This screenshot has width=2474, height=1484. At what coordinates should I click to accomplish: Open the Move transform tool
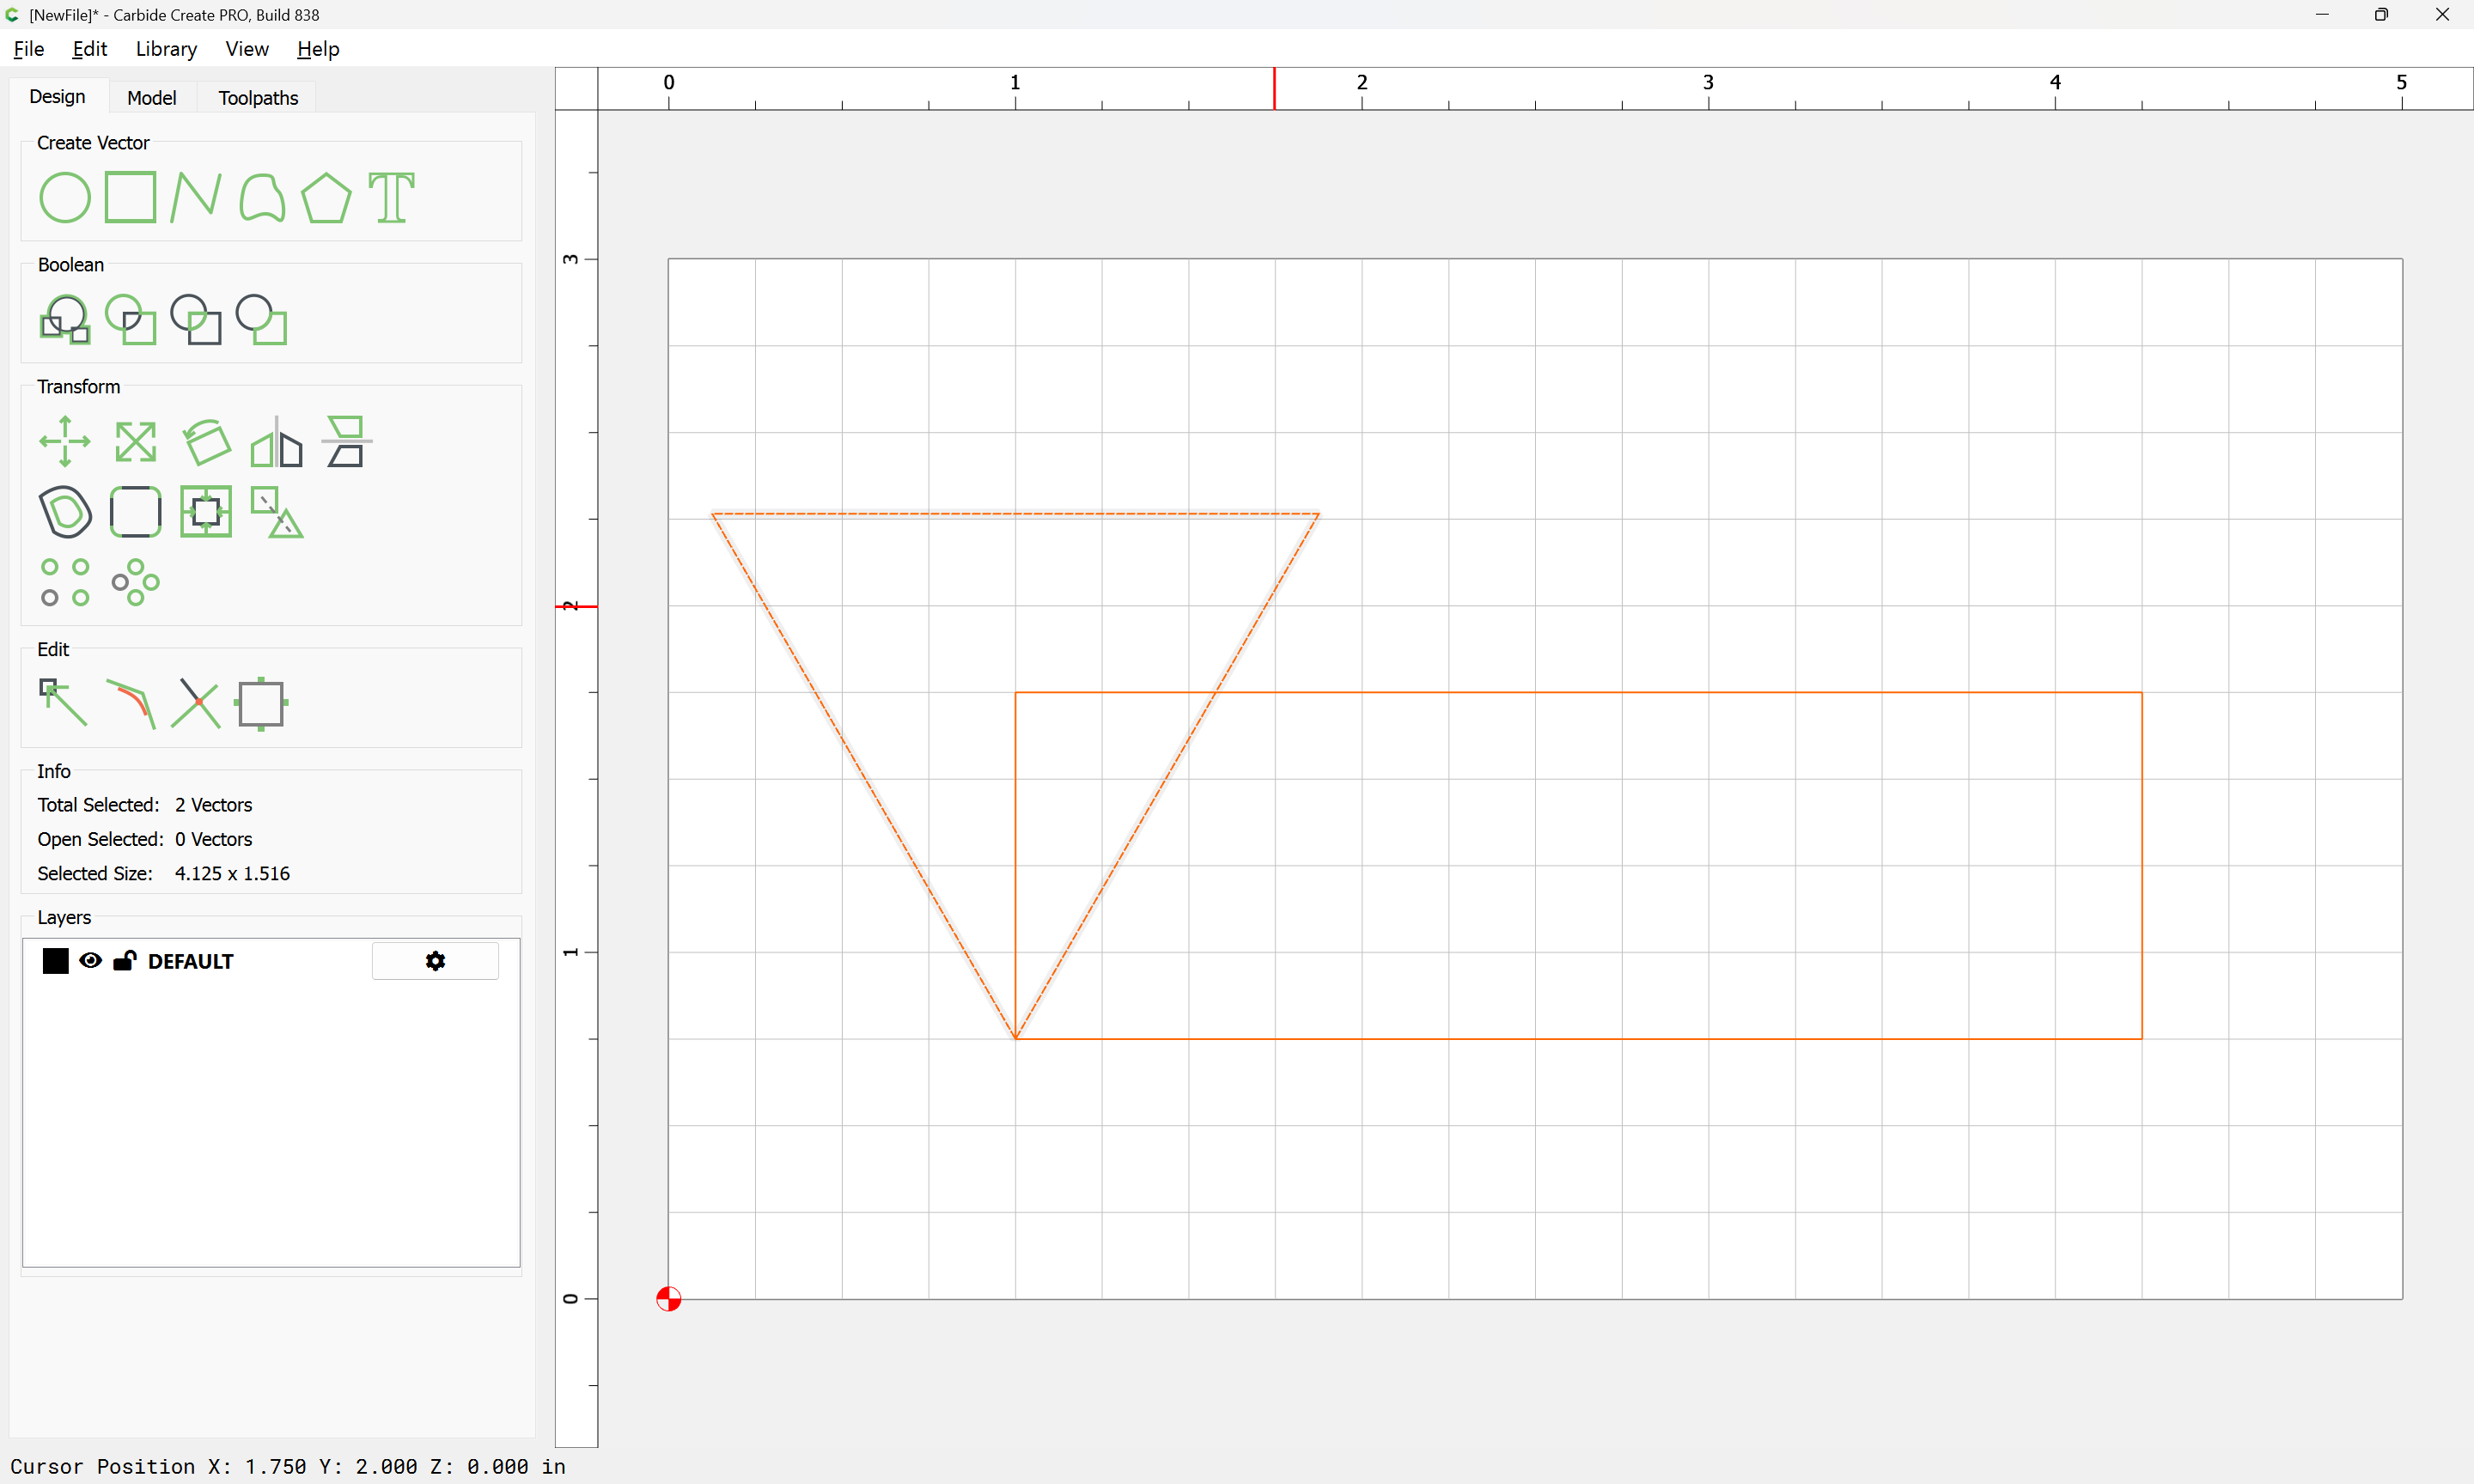tap(65, 441)
